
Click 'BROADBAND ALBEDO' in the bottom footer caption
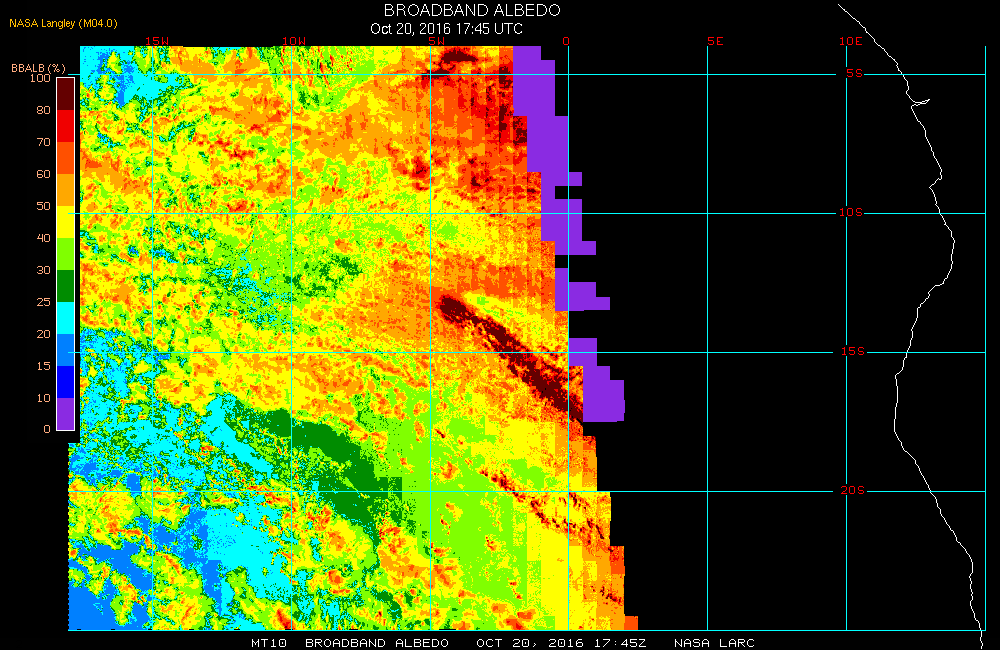(x=377, y=643)
